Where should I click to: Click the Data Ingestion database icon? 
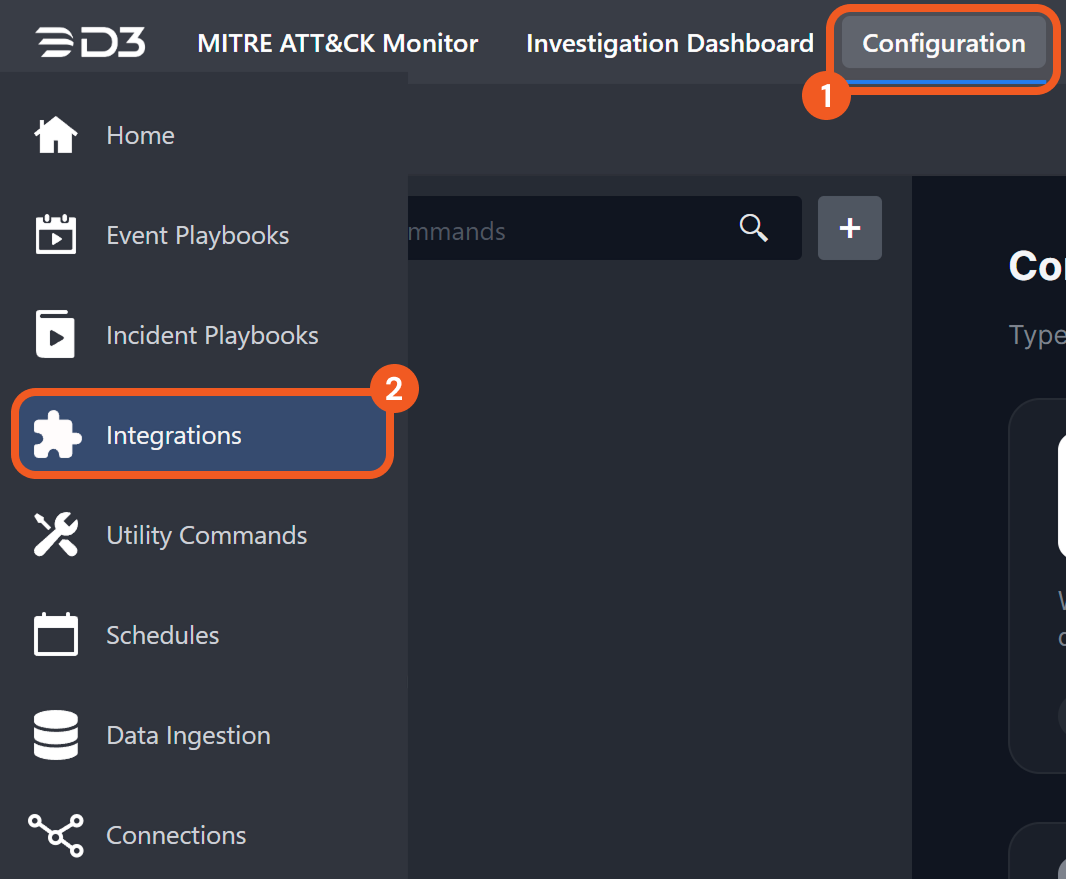(x=56, y=735)
